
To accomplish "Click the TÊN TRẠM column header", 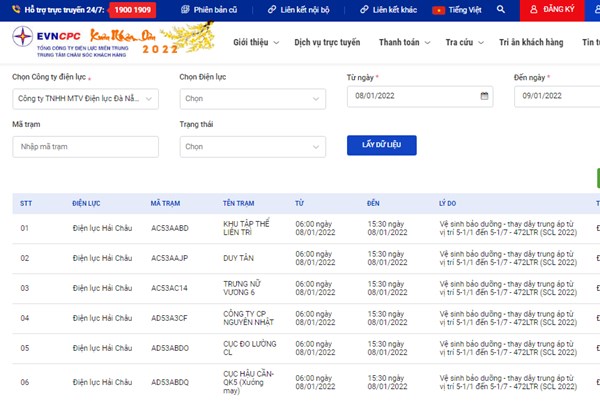I will coord(238,204).
